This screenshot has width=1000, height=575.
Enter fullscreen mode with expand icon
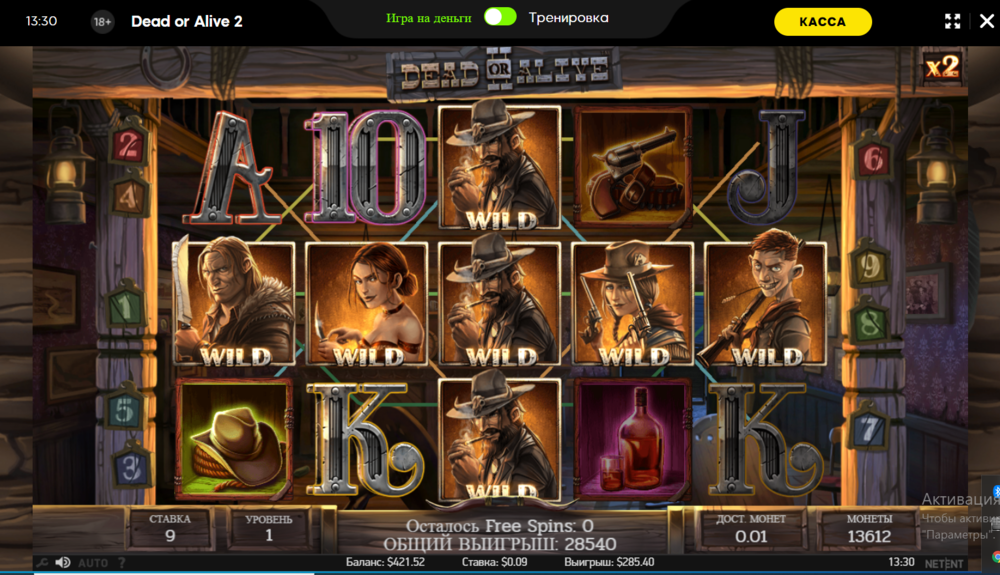pos(952,21)
